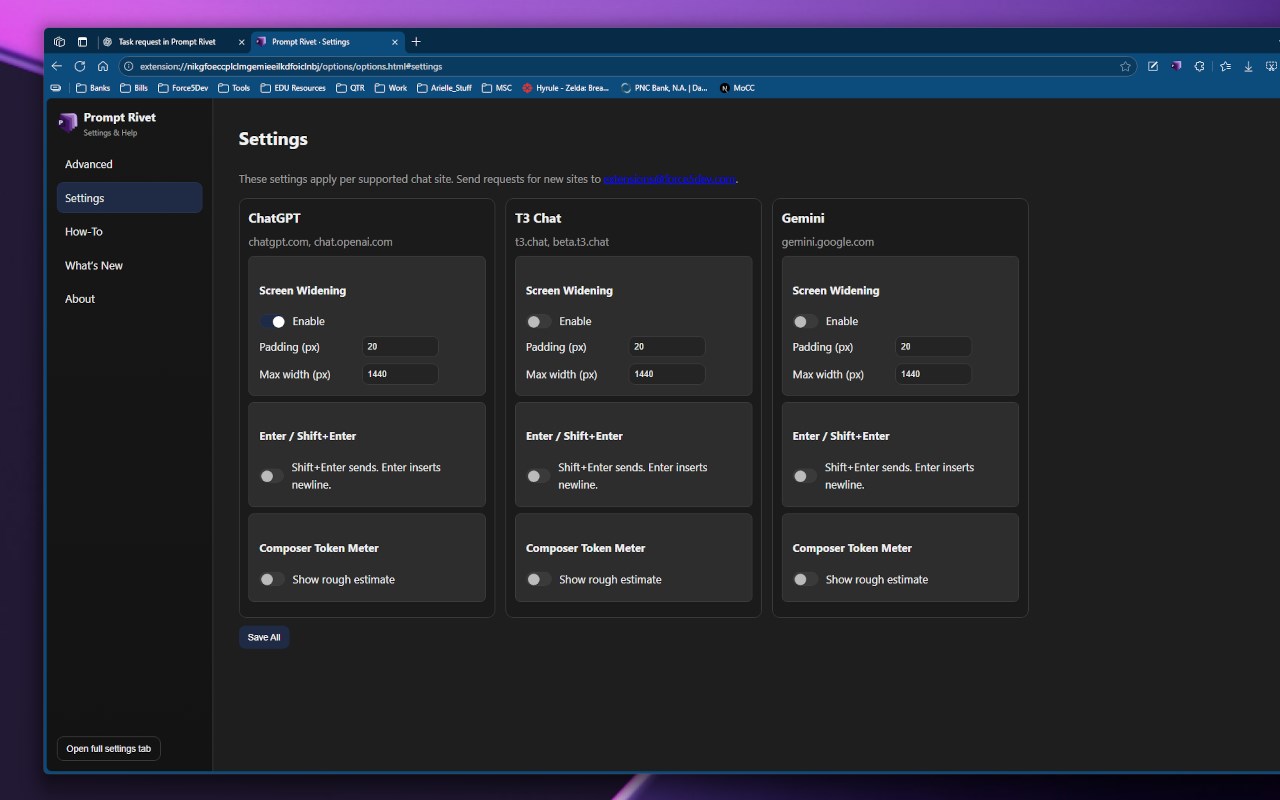Open the Work bookmark folder
Image resolution: width=1280 pixels, height=800 pixels.
point(391,88)
